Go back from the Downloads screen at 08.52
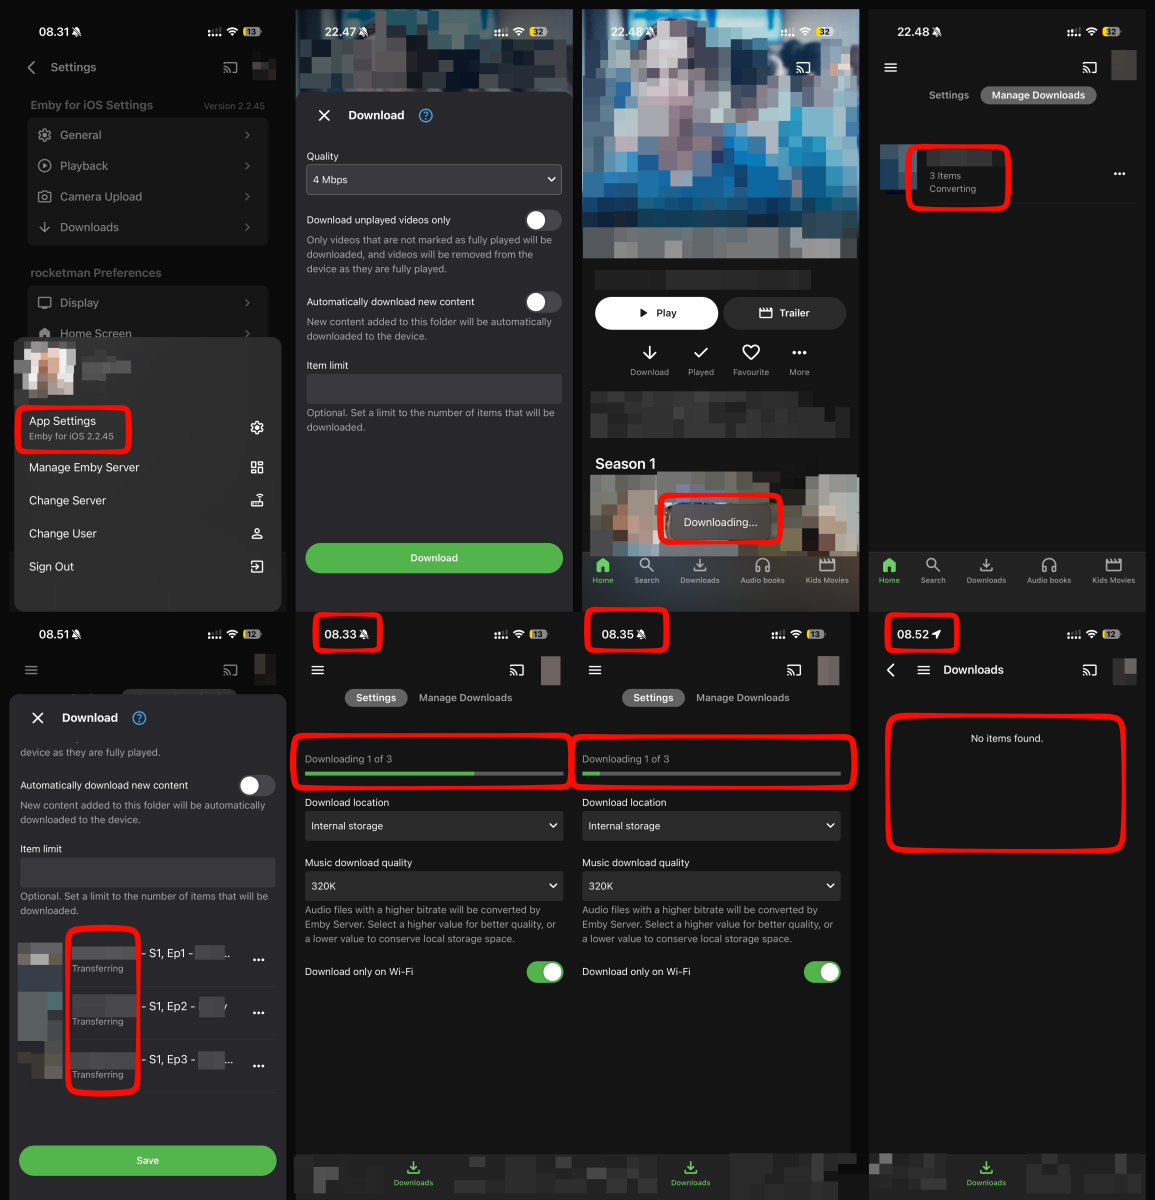Viewport: 1155px width, 1200px height. click(891, 670)
